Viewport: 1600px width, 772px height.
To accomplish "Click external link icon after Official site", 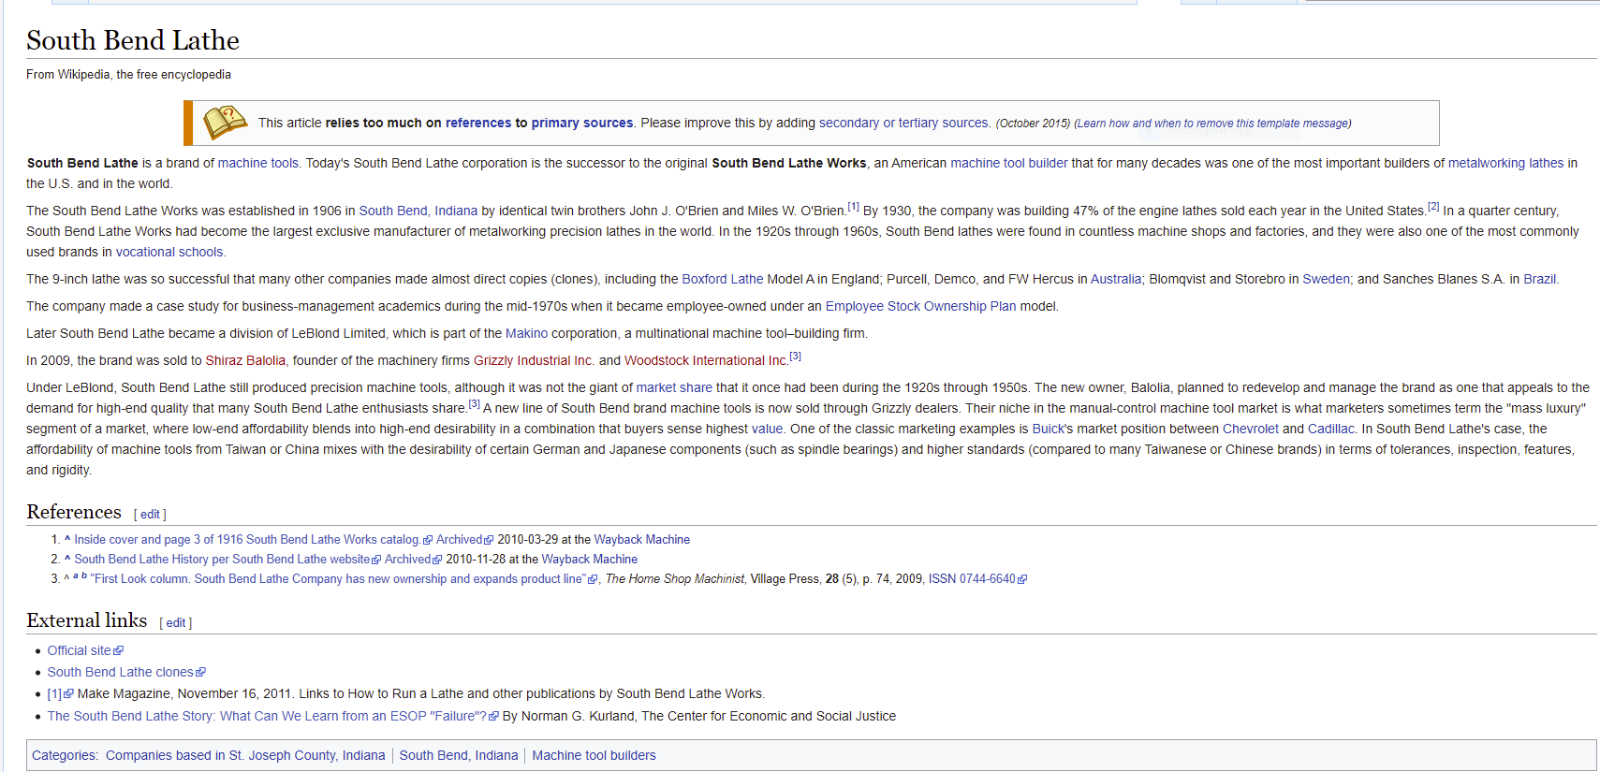I will pyautogui.click(x=119, y=651).
